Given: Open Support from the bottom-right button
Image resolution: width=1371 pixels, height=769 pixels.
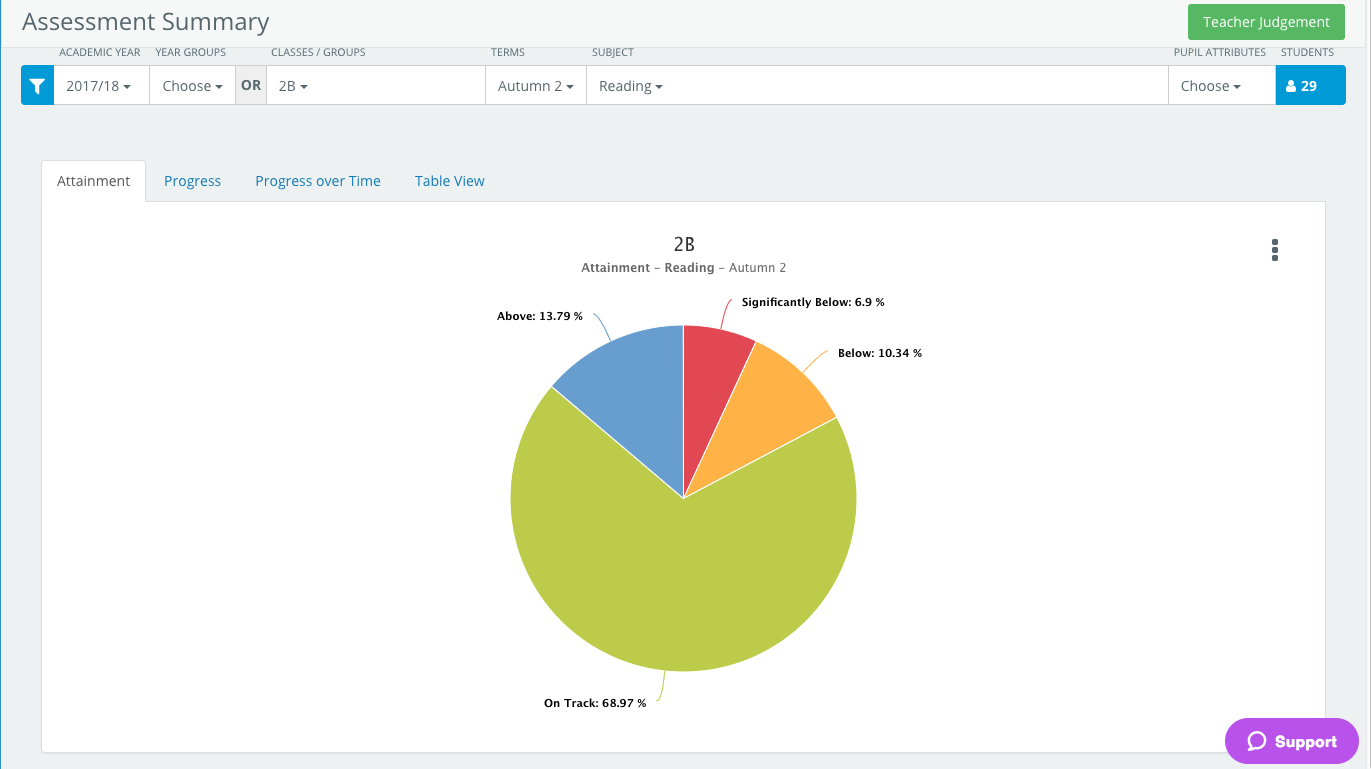Looking at the screenshot, I should [1291, 741].
